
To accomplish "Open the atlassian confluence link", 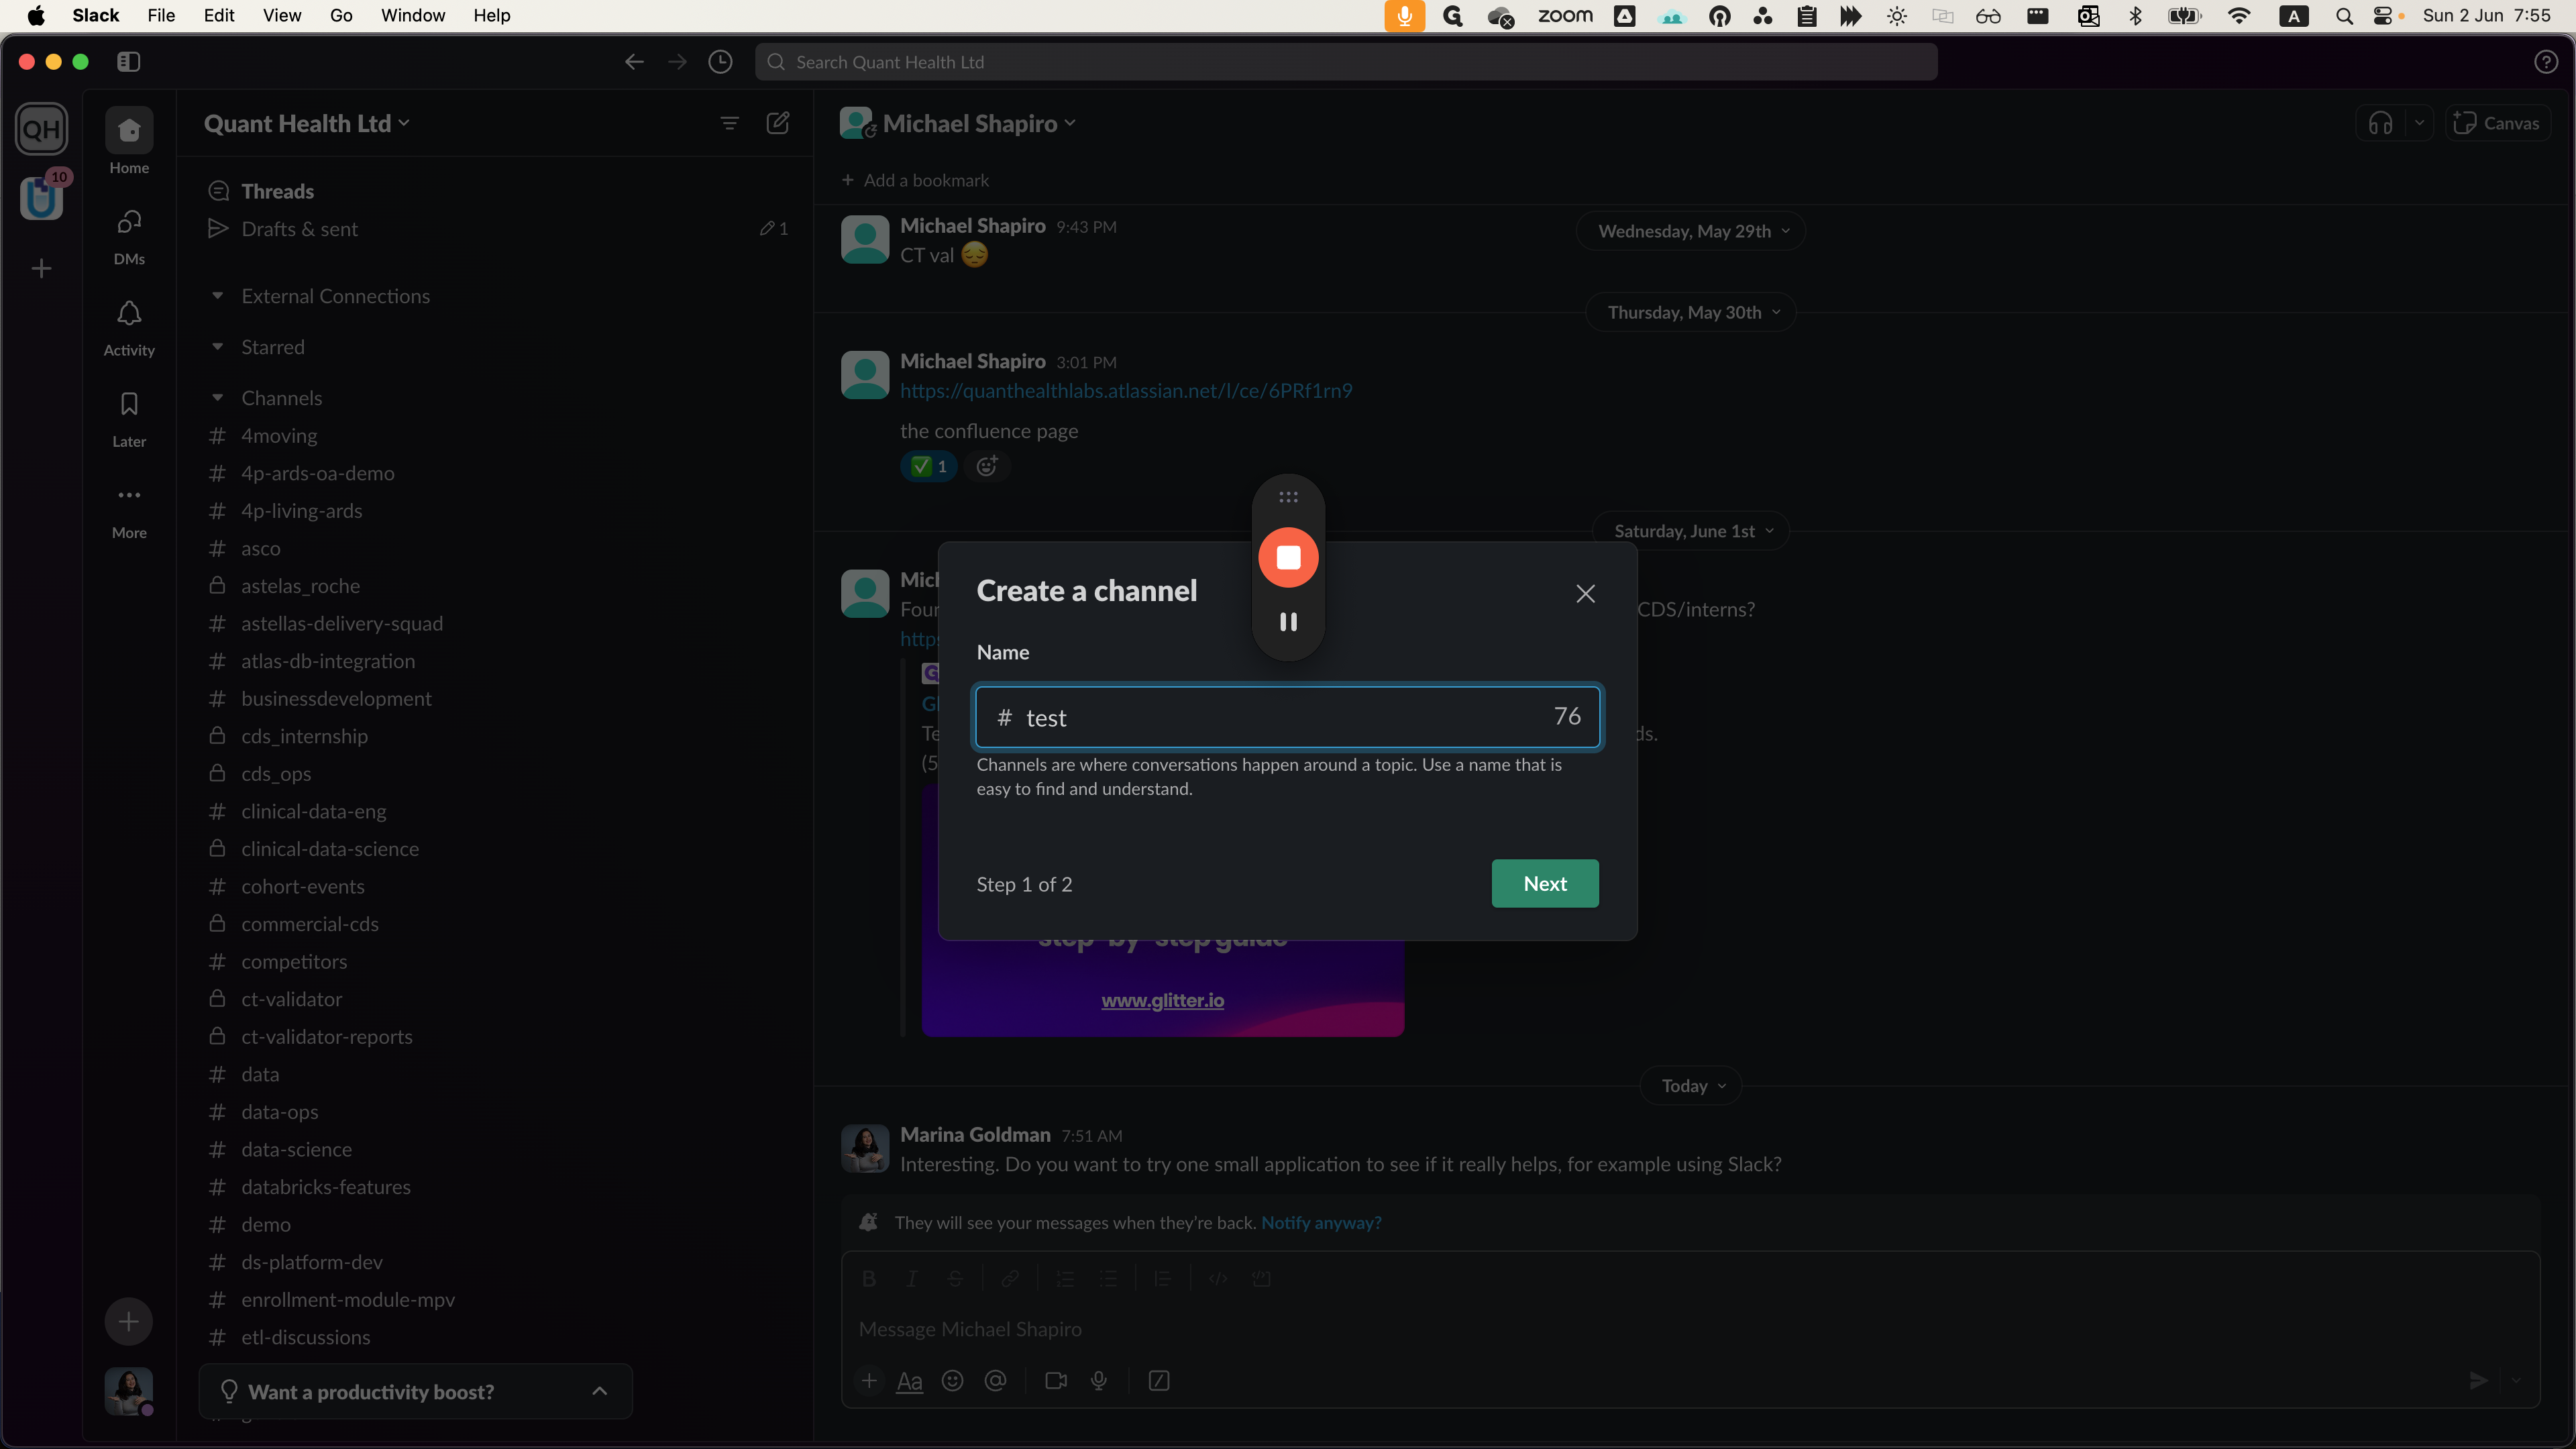I will coord(1126,391).
